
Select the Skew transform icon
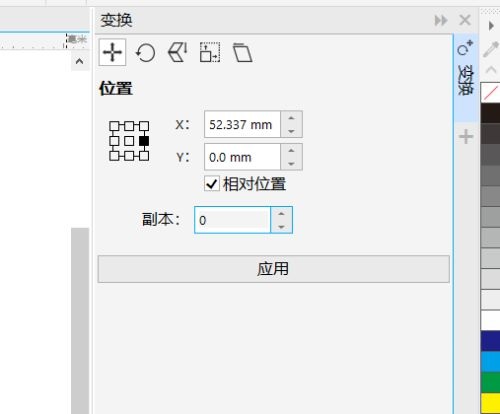tap(242, 52)
